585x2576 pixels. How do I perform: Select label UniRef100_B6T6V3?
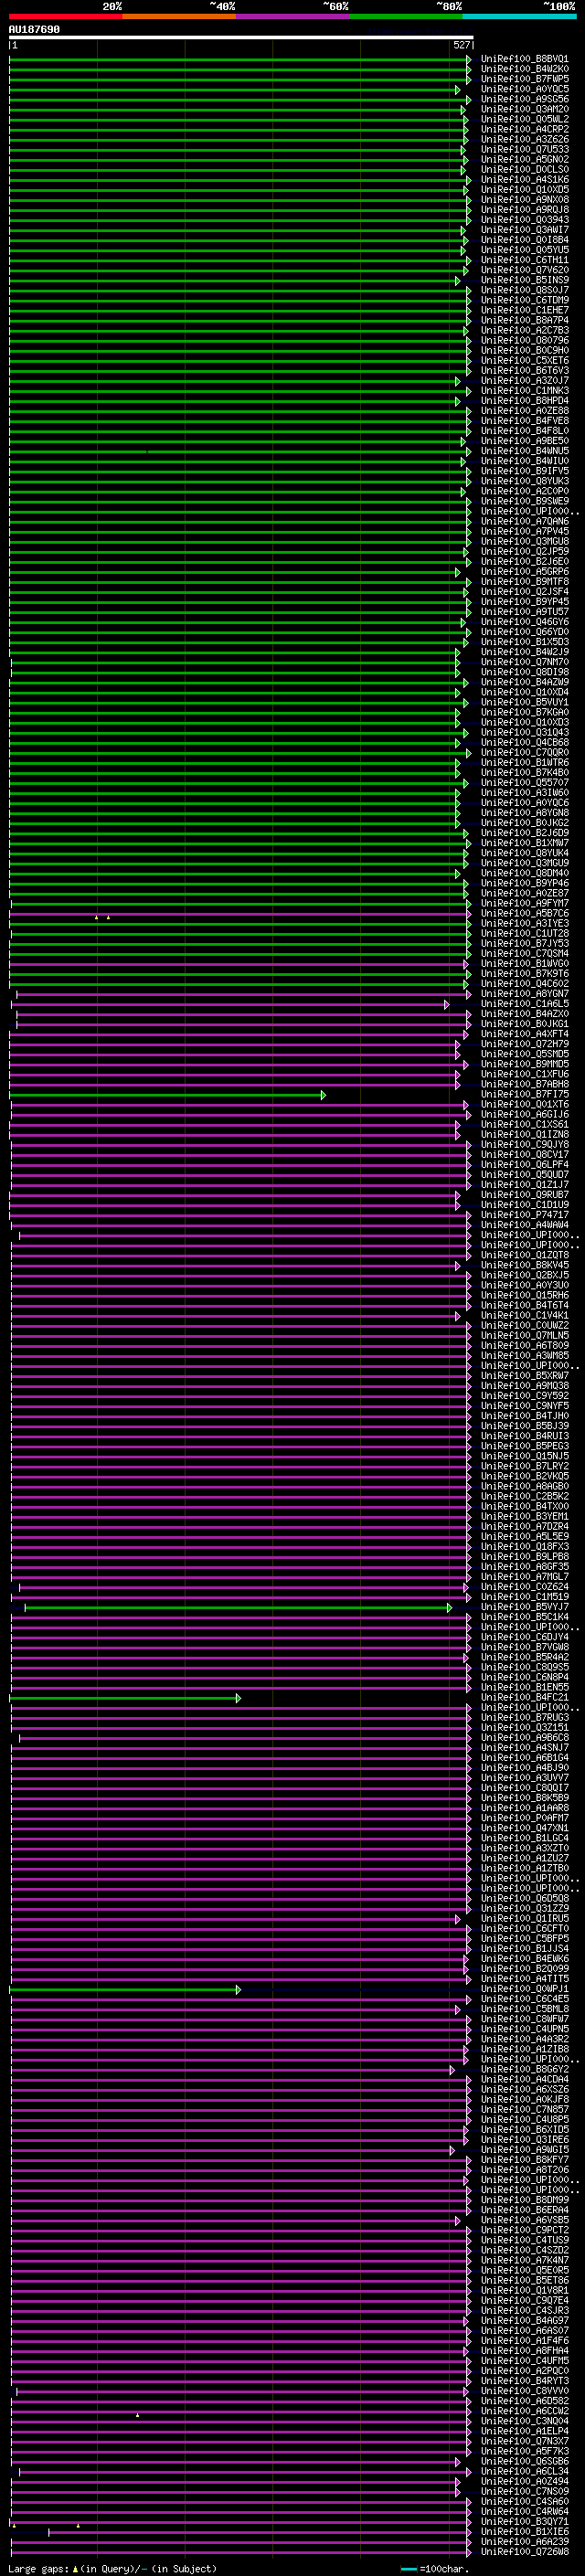click(x=524, y=370)
